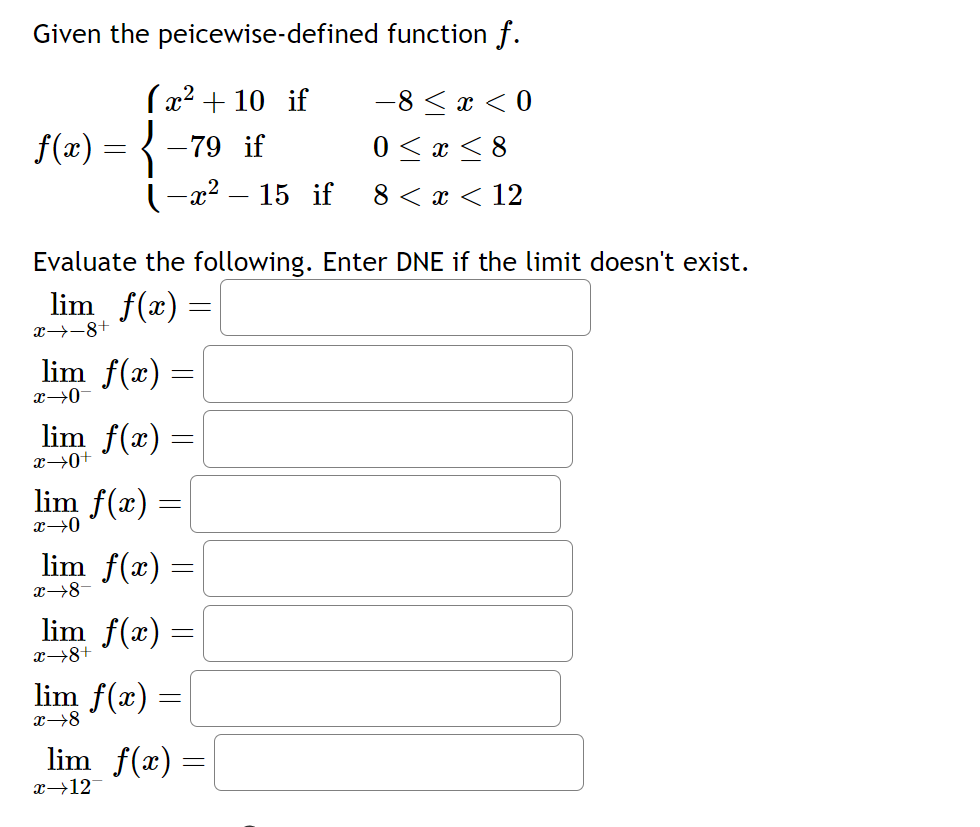The height and width of the screenshot is (827, 980).
Task: Click the answer box for the two-sided limit at 0
Action: [375, 503]
